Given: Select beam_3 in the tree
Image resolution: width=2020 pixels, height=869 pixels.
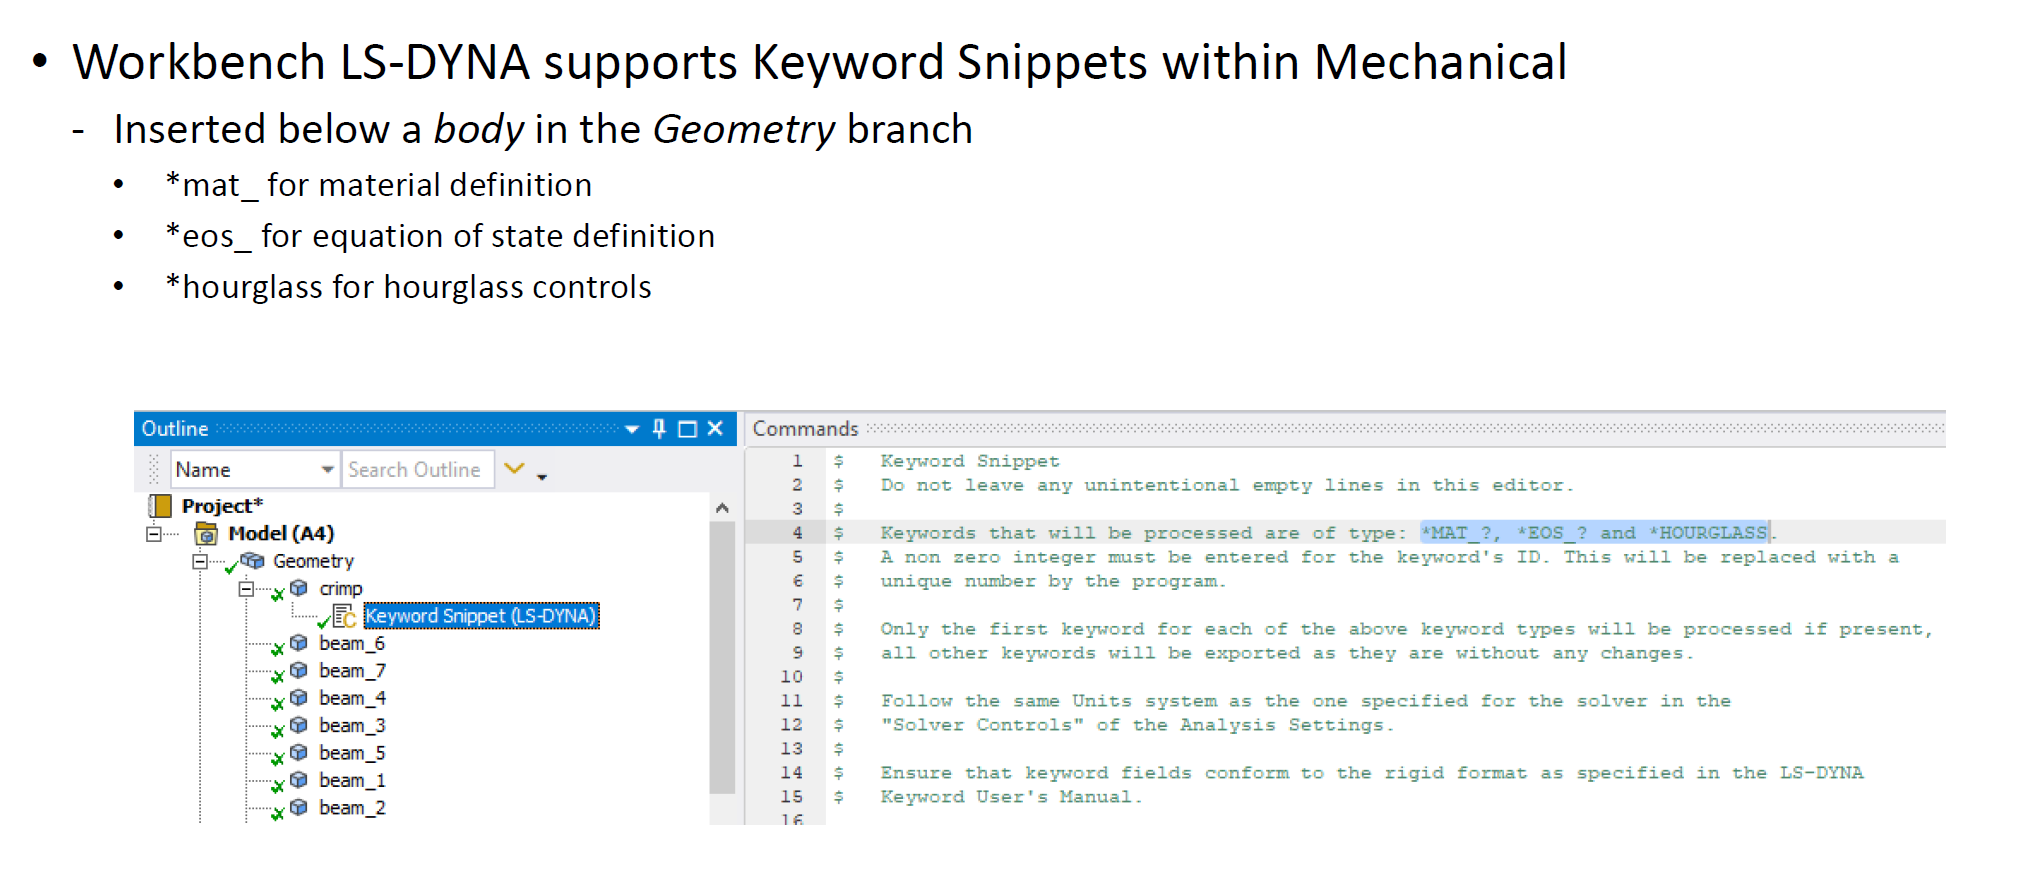Looking at the screenshot, I should [x=352, y=725].
